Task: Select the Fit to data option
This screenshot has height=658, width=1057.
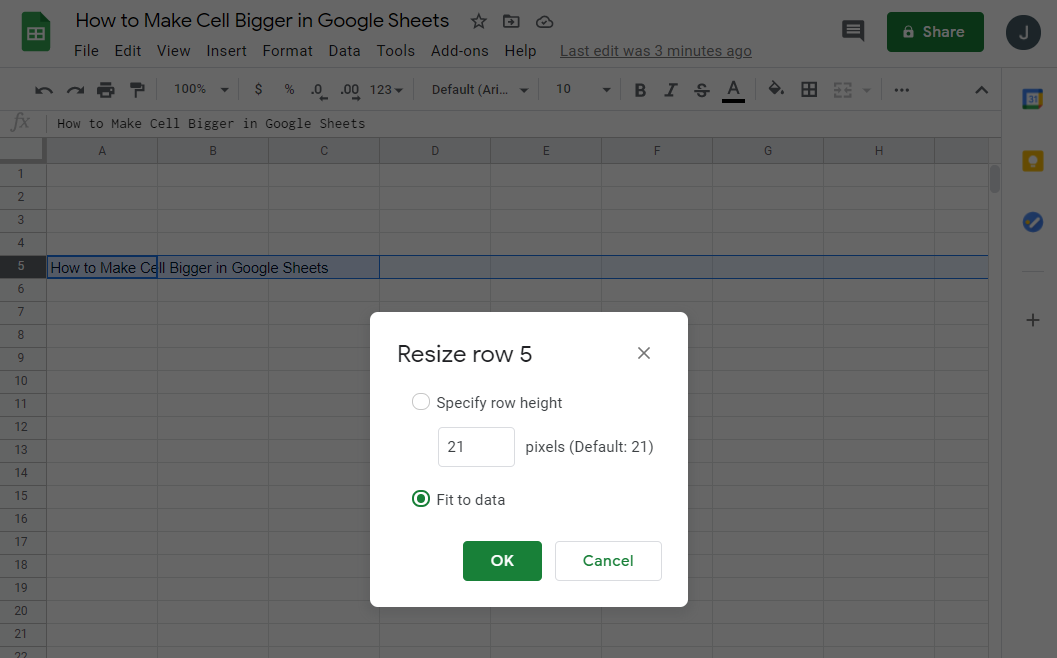Action: 421,499
